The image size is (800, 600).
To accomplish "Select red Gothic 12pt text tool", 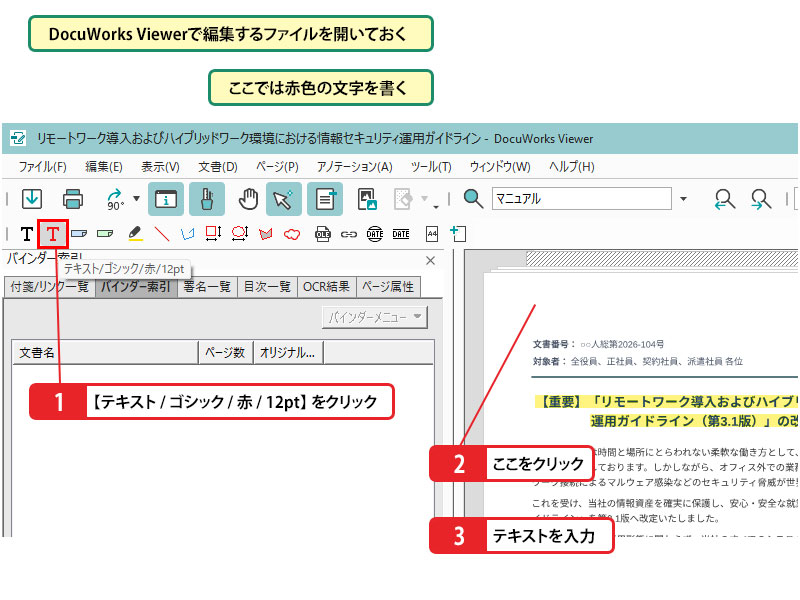I will 53,234.
